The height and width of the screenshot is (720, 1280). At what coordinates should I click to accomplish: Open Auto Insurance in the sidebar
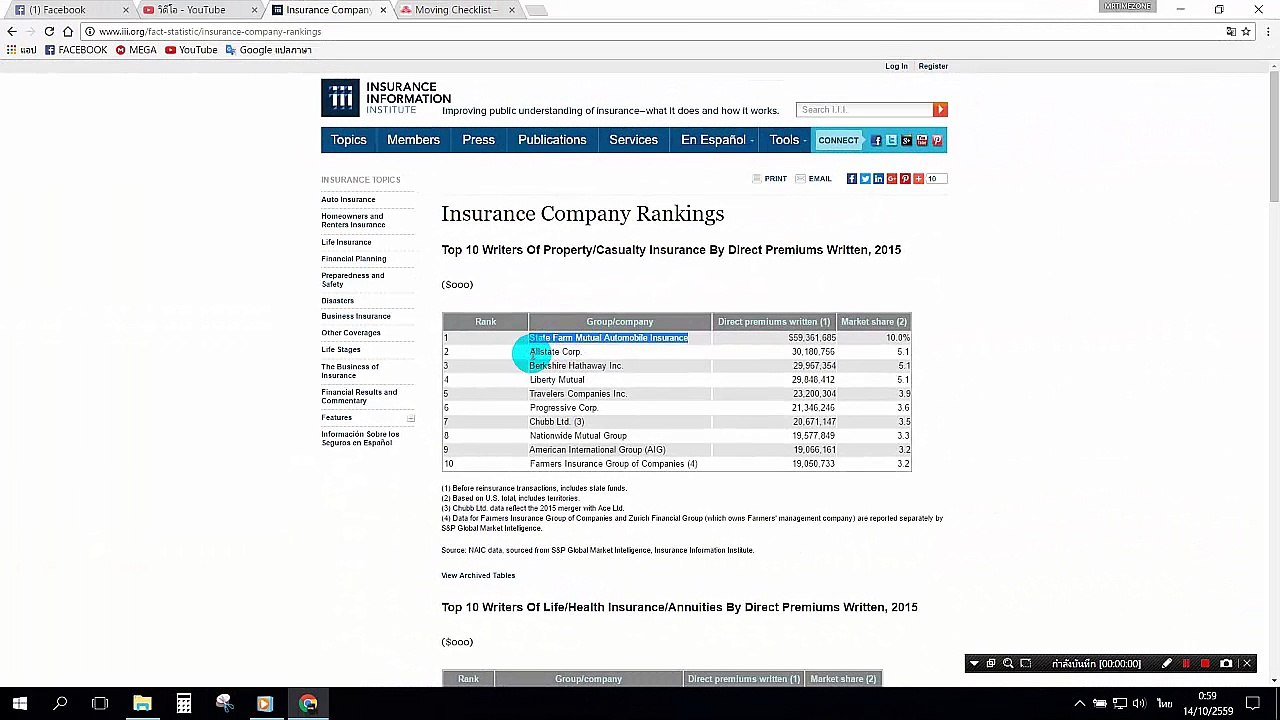[348, 200]
